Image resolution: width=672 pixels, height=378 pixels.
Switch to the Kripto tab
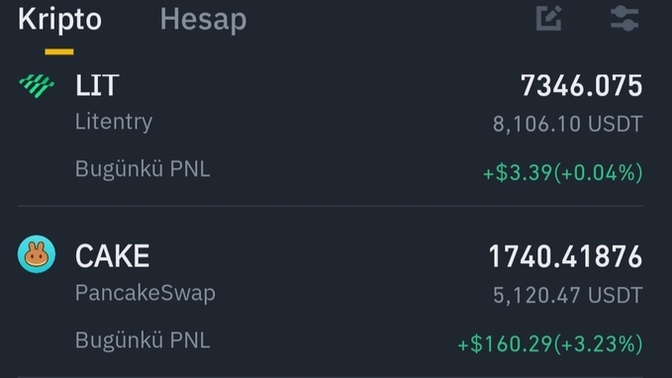click(x=60, y=19)
